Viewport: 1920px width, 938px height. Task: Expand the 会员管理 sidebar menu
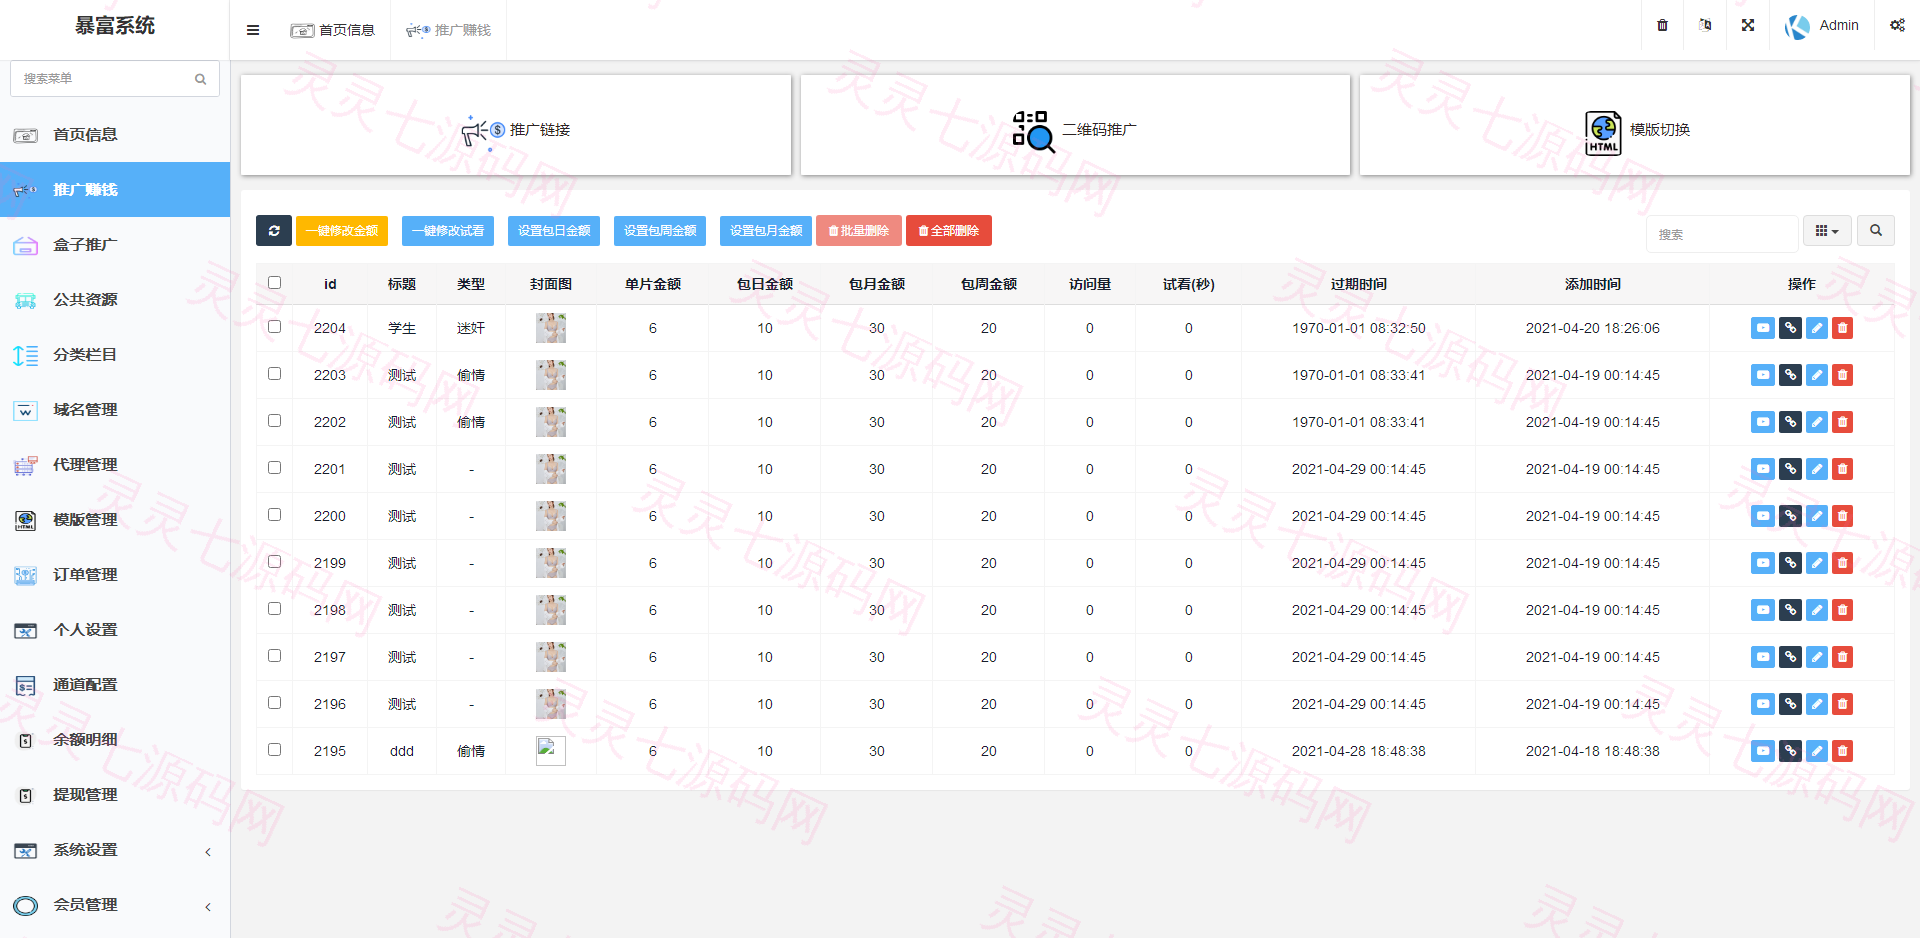(115, 905)
